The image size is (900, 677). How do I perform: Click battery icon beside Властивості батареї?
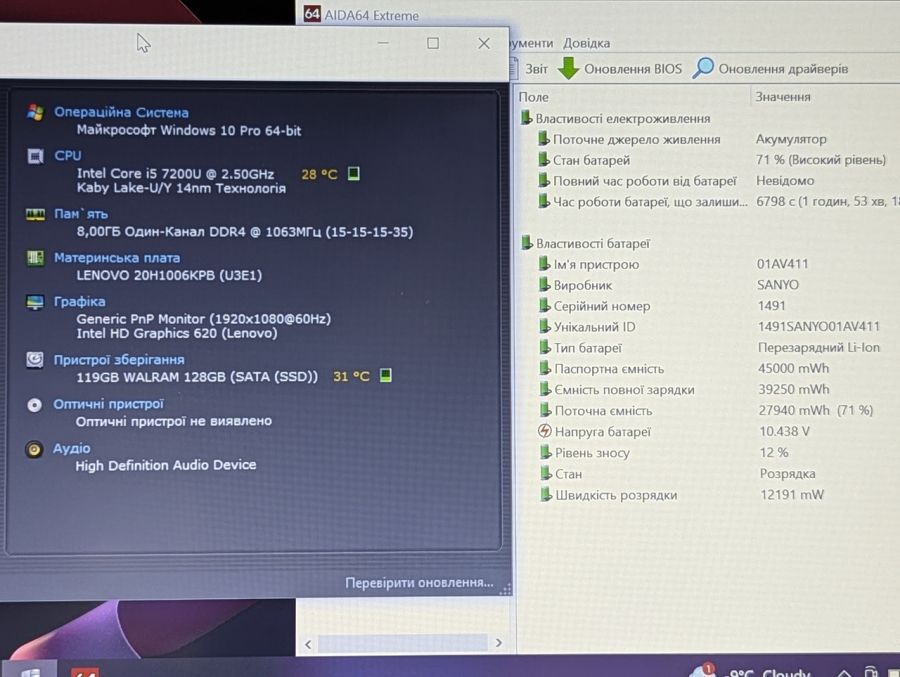click(526, 243)
